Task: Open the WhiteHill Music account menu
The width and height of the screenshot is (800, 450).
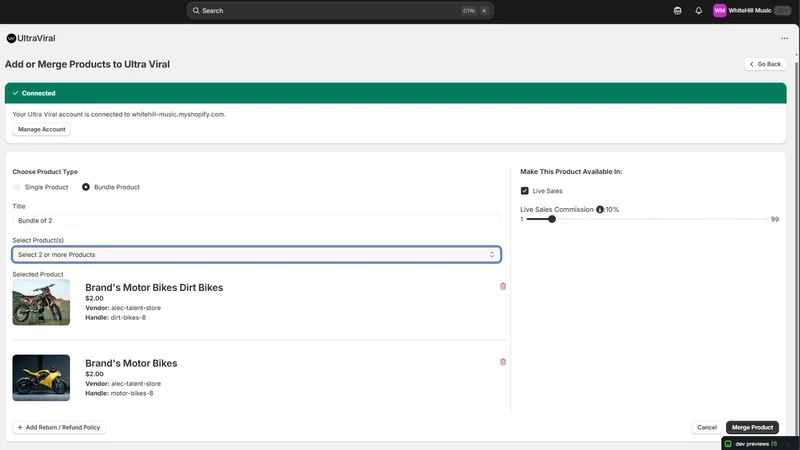Action: [752, 11]
